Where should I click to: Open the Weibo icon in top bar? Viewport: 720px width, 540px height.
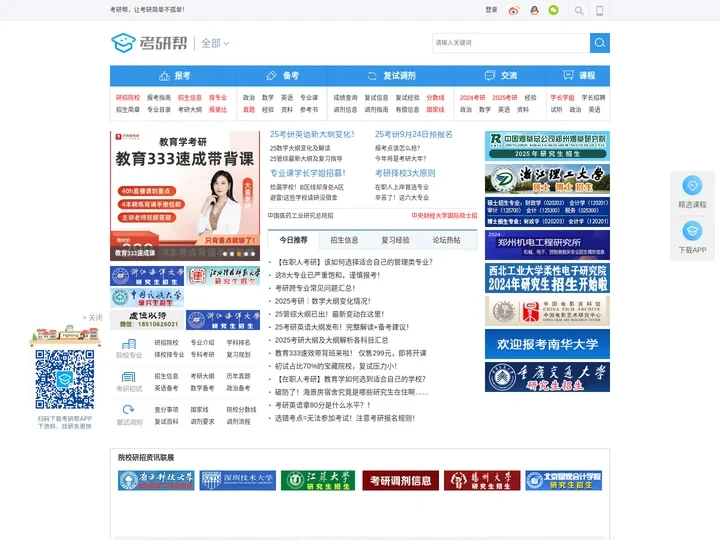pos(514,11)
